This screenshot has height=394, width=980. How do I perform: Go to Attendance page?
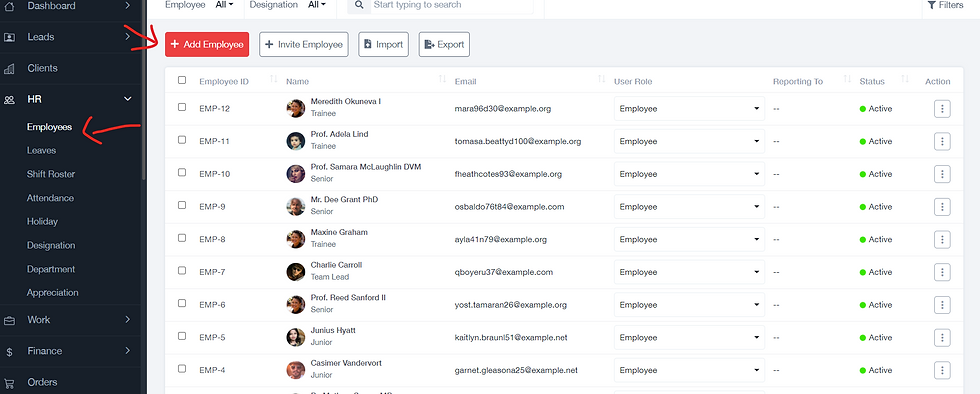(50, 198)
